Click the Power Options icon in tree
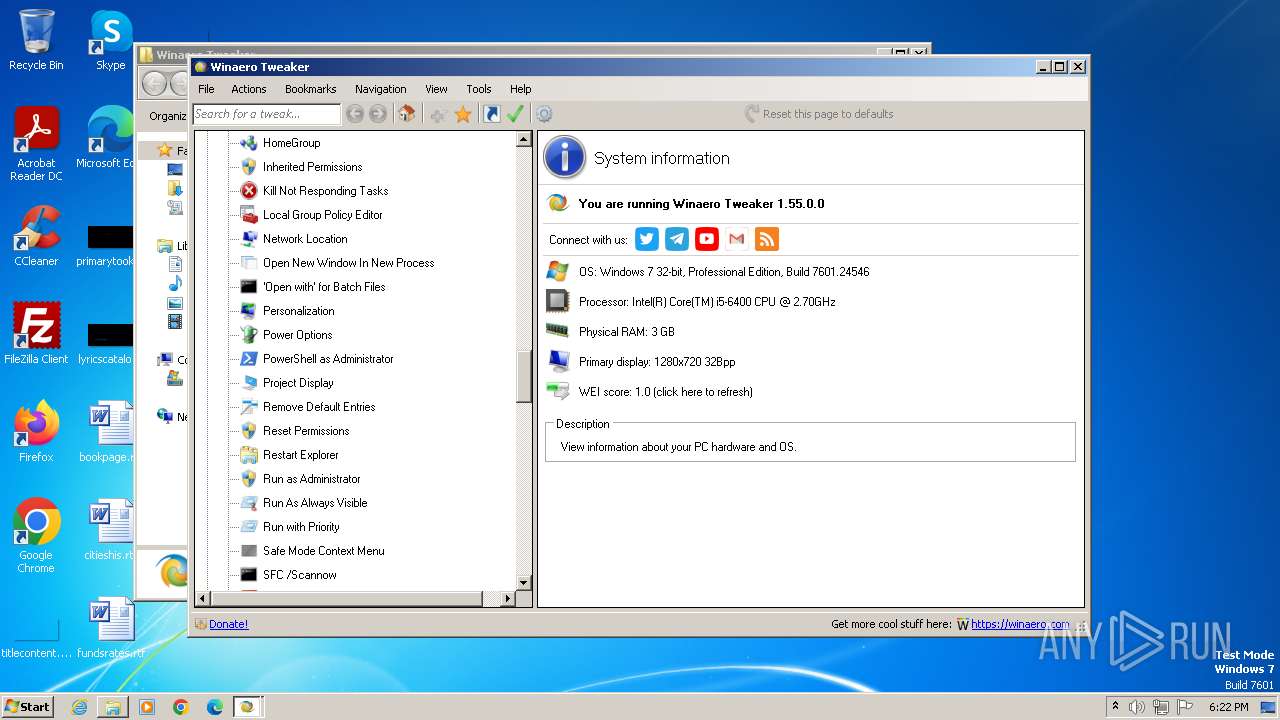This screenshot has width=1280, height=720. 249,335
